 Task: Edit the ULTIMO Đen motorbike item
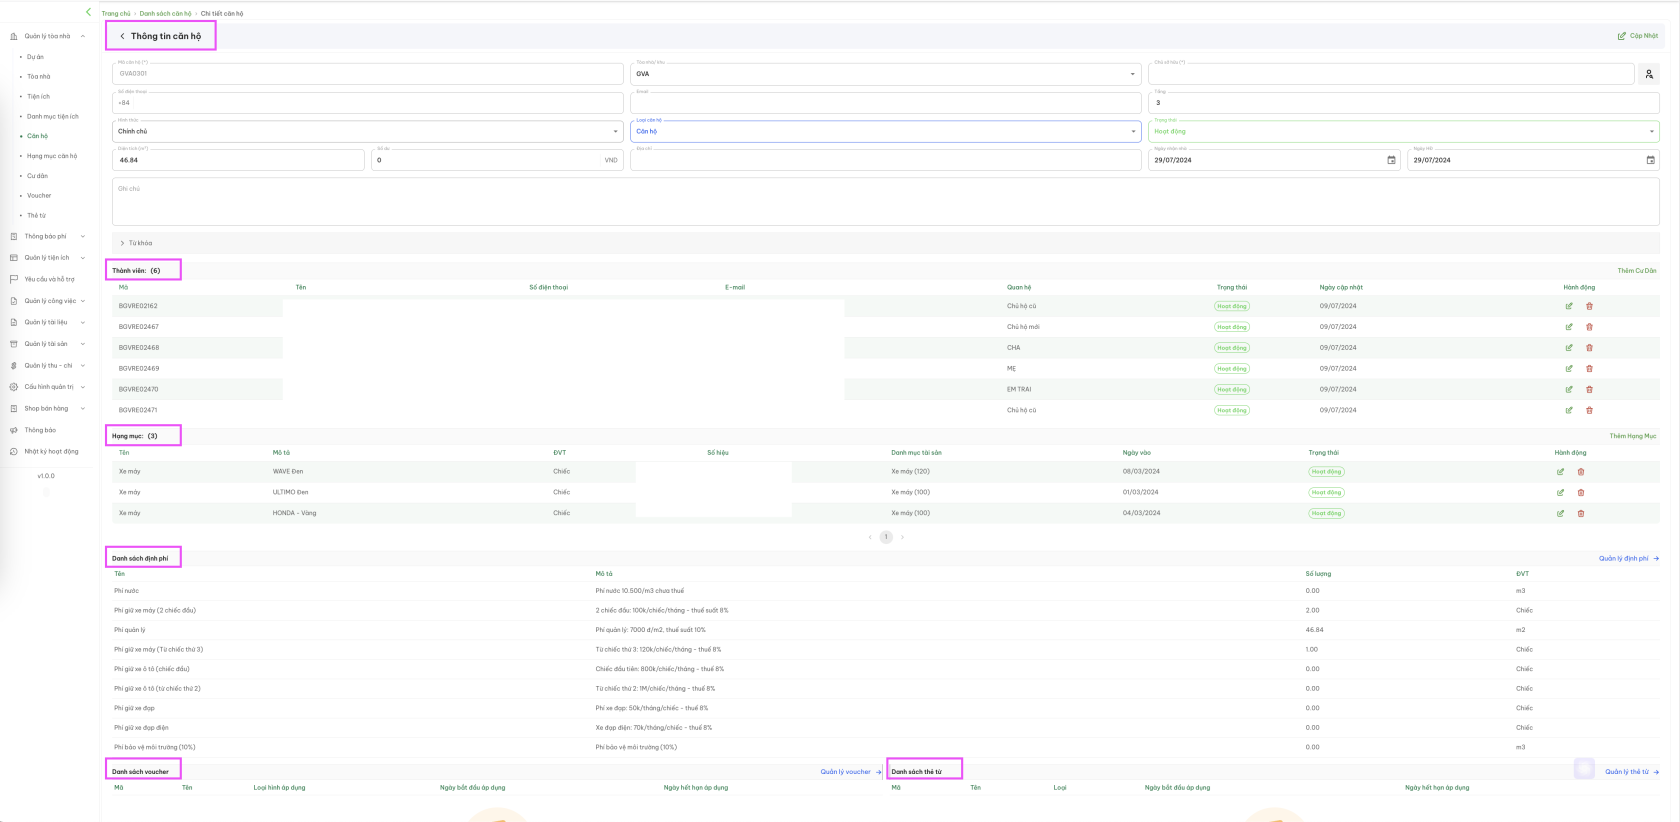(x=1560, y=493)
